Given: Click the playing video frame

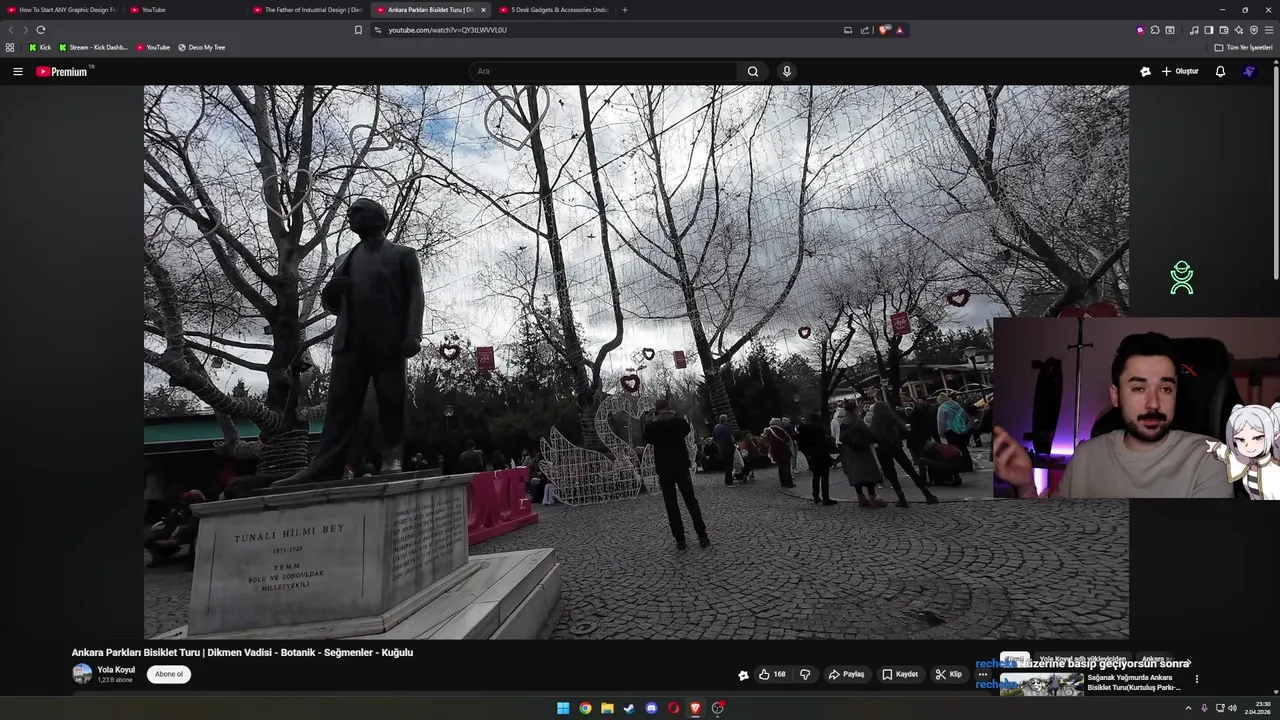Looking at the screenshot, I should (636, 362).
